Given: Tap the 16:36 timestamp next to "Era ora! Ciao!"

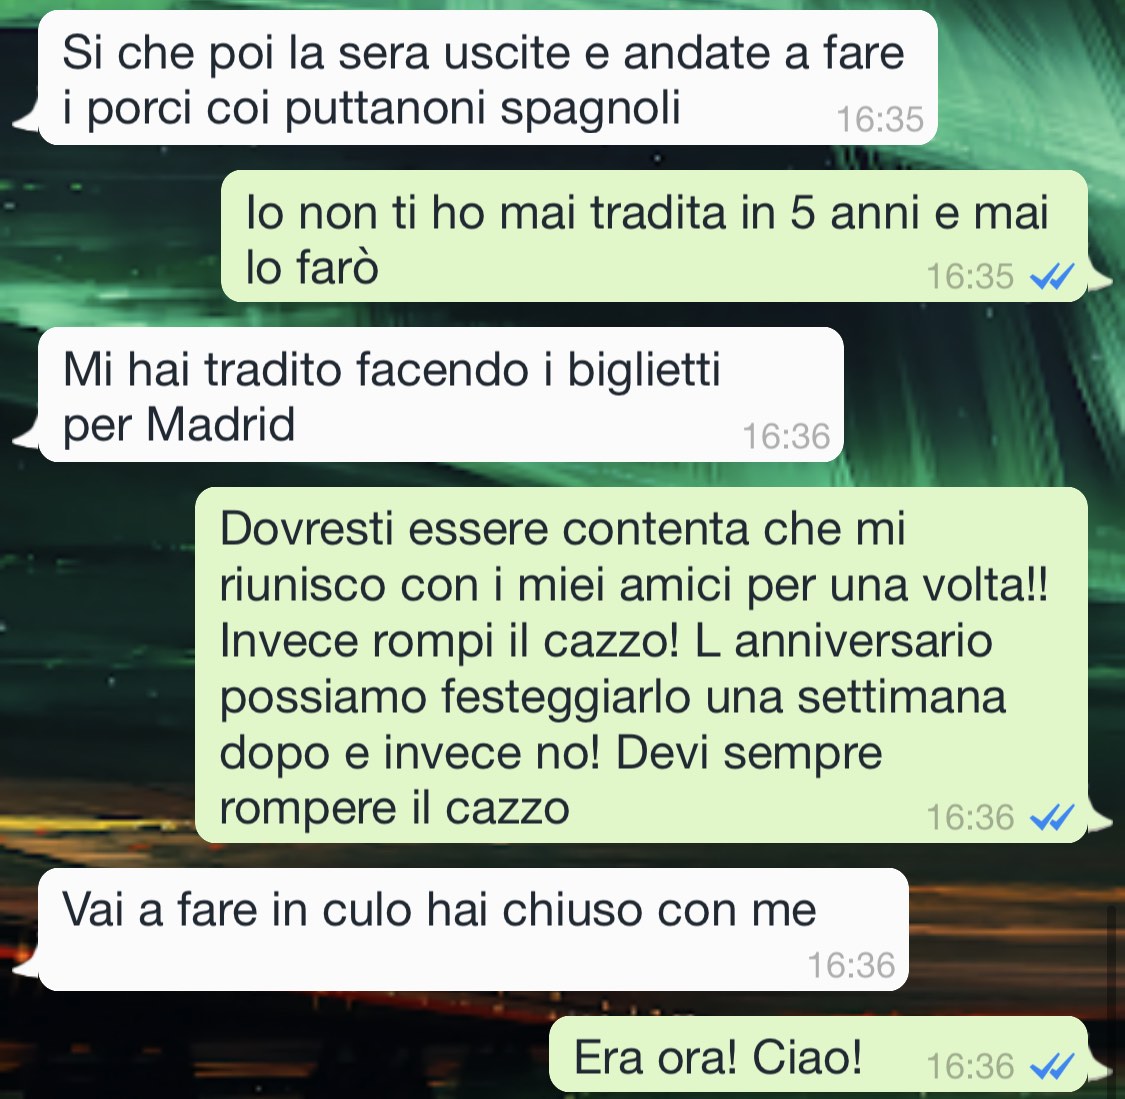Looking at the screenshot, I should tap(969, 1066).
